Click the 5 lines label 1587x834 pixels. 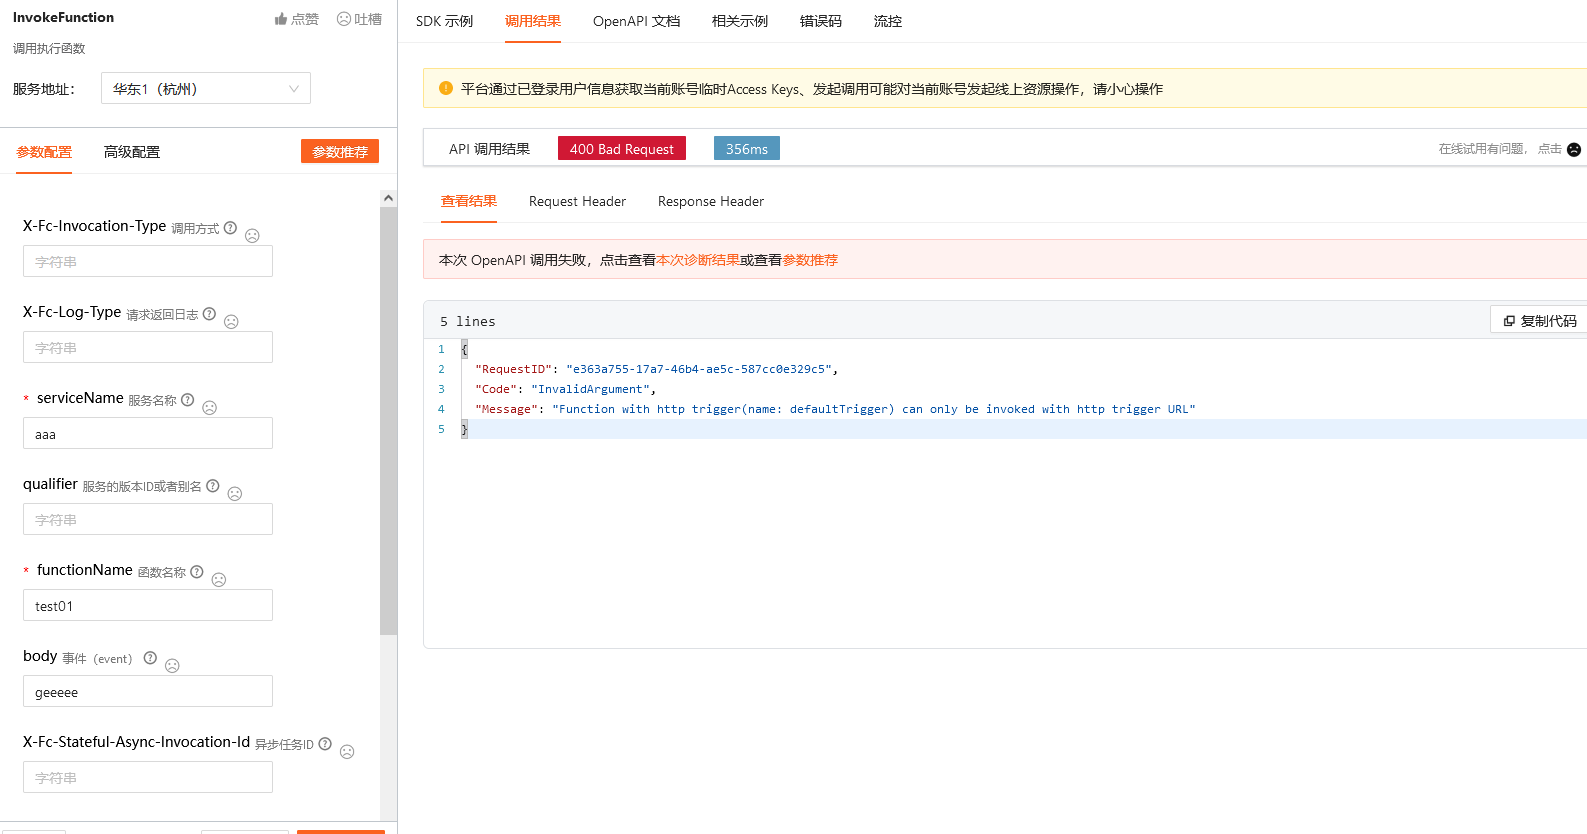tap(468, 321)
